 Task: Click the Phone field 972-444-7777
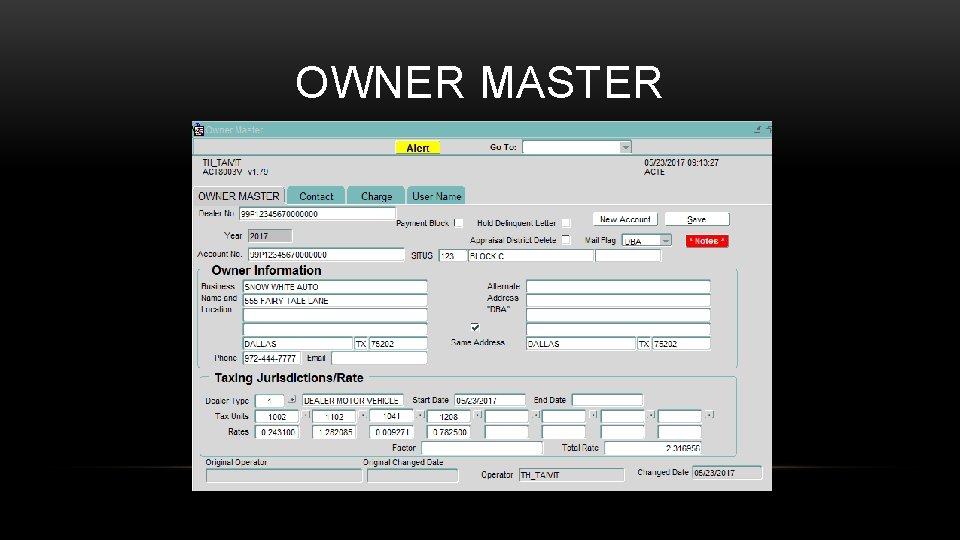click(272, 358)
